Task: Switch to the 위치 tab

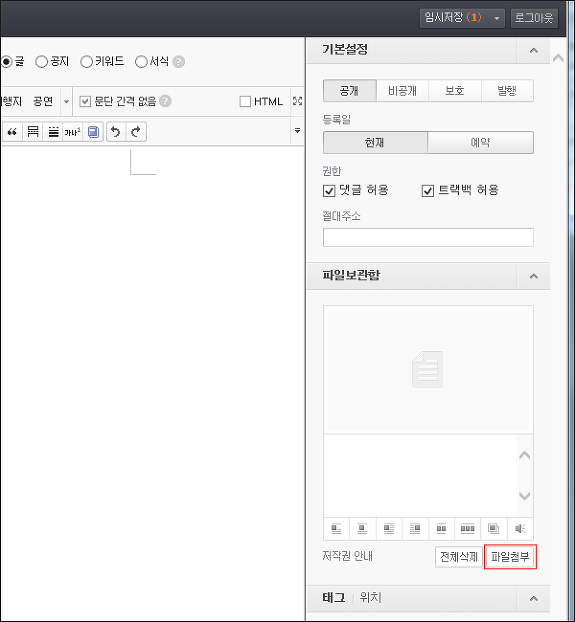Action: click(370, 597)
